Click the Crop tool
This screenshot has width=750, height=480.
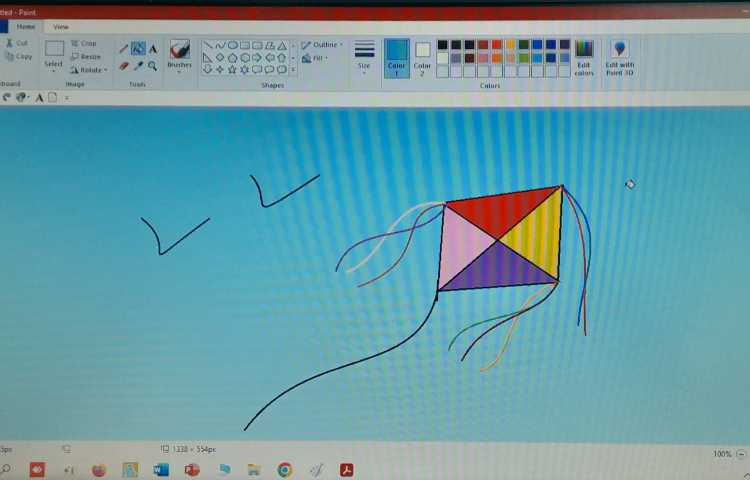pos(84,44)
